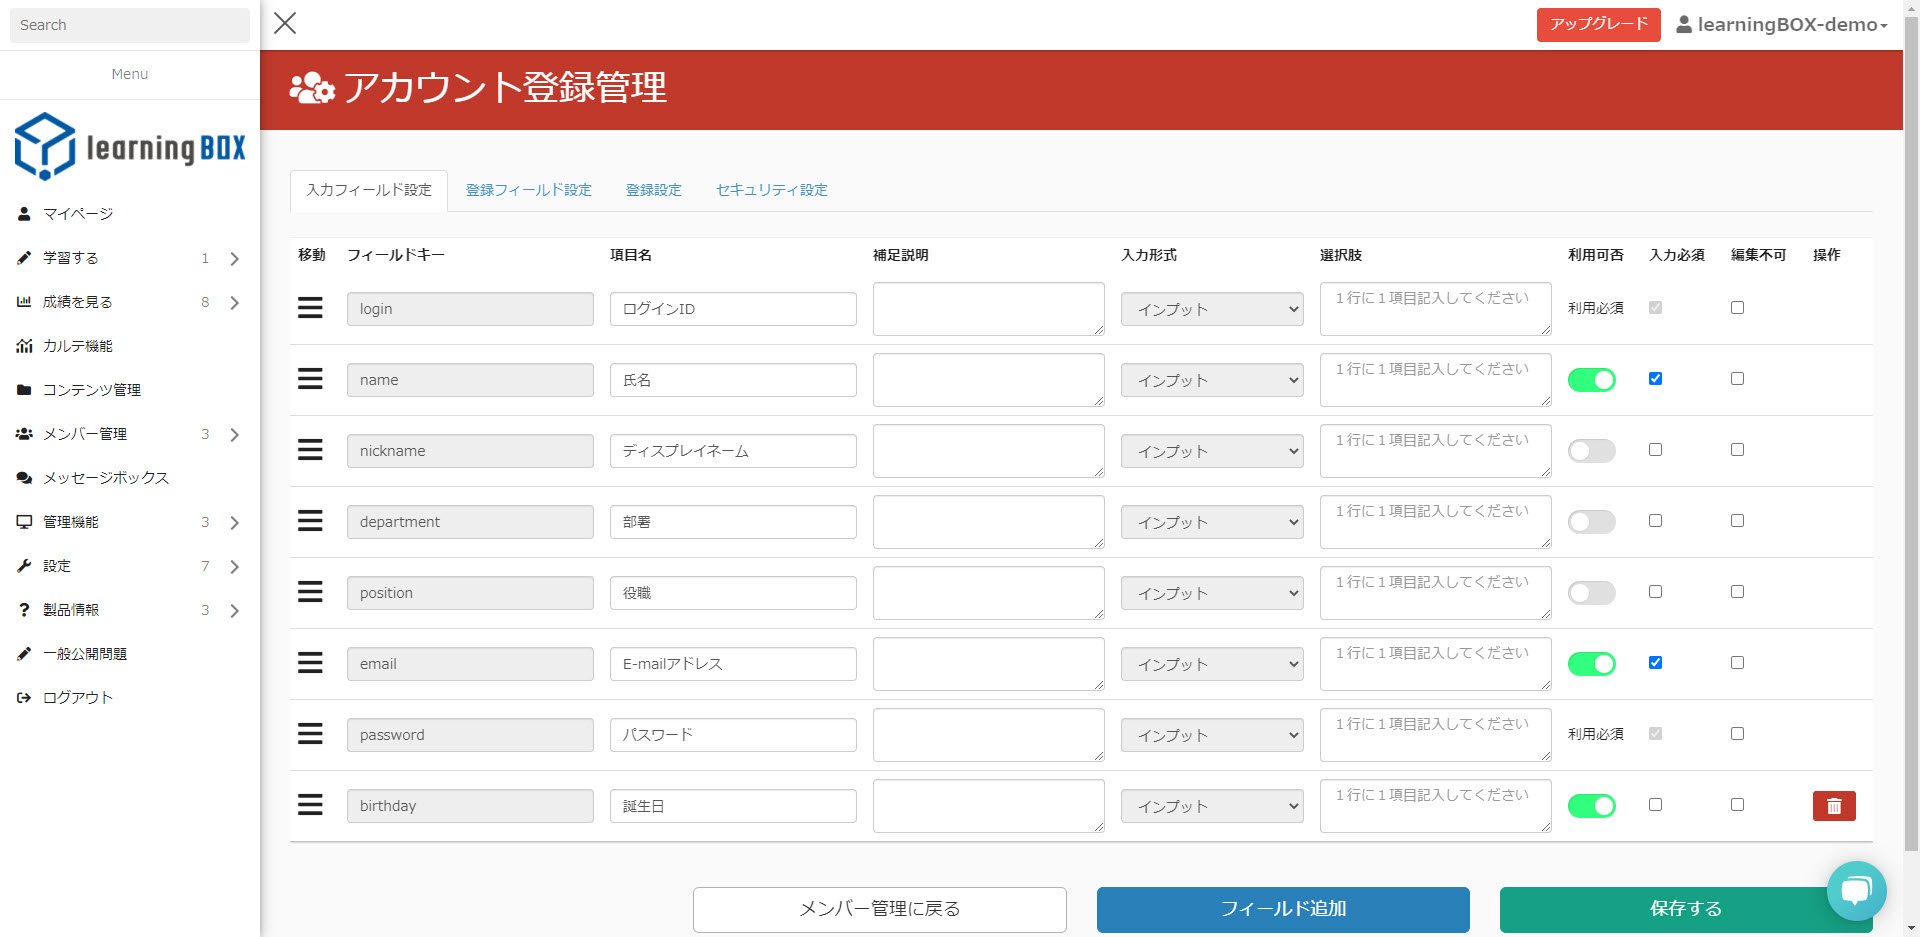Click the 項目名 input for the position row
The width and height of the screenshot is (1920, 937).
pyautogui.click(x=732, y=593)
